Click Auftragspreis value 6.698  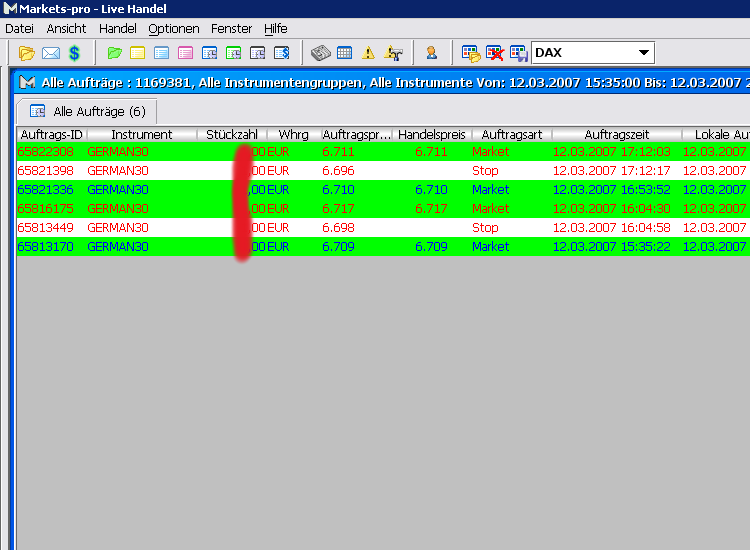click(338, 228)
